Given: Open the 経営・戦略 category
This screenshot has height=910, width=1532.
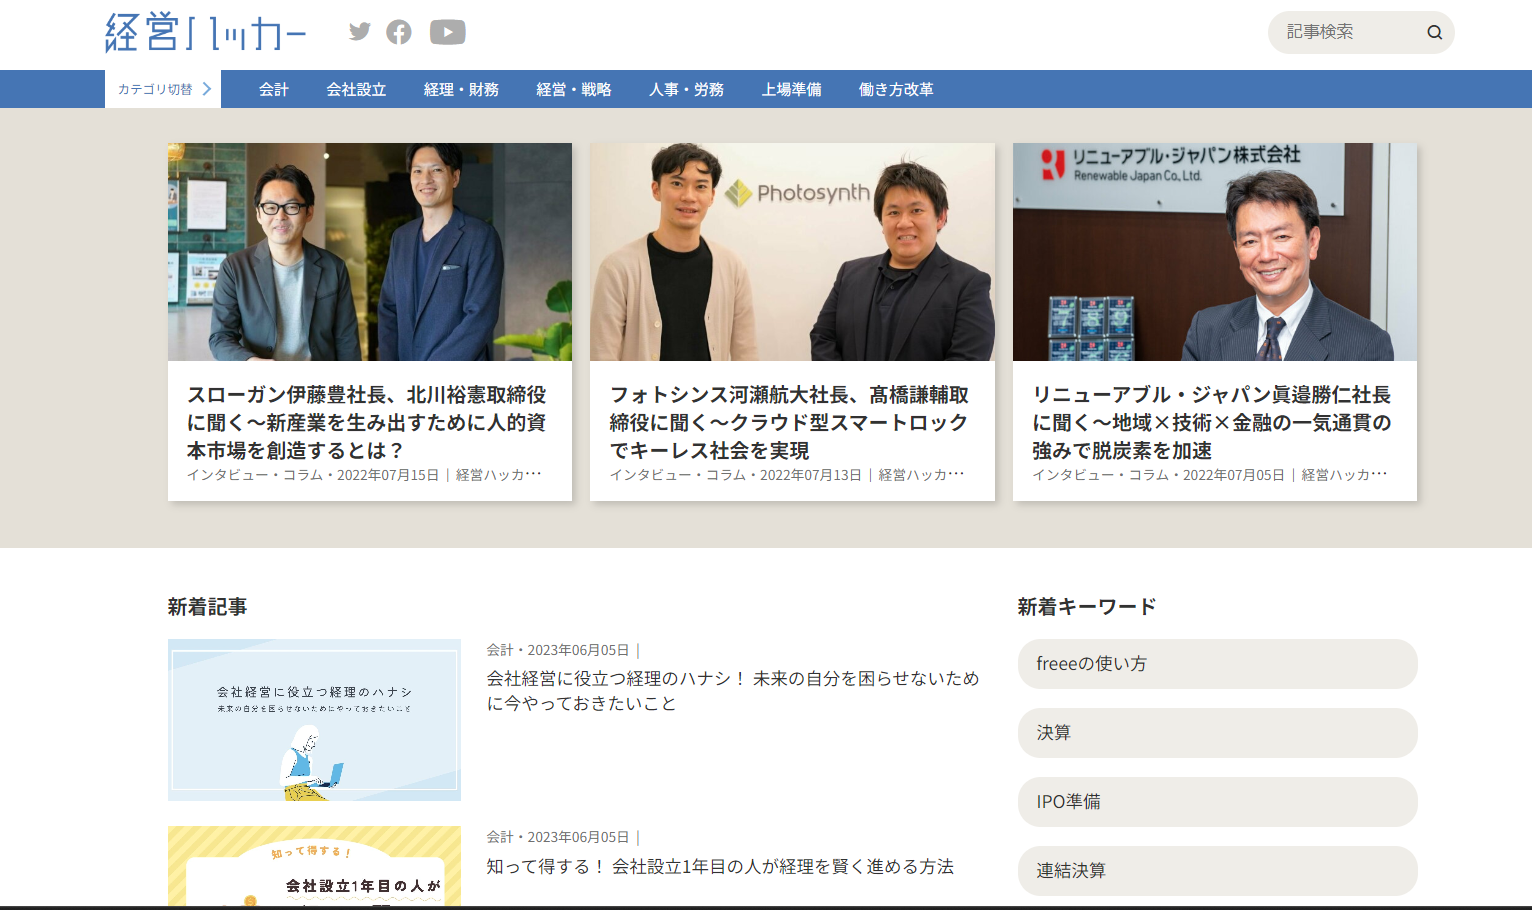Looking at the screenshot, I should [574, 89].
